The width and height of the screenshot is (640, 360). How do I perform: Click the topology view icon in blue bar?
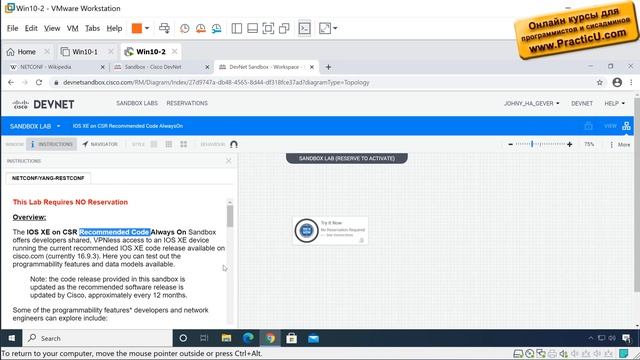coord(626,126)
